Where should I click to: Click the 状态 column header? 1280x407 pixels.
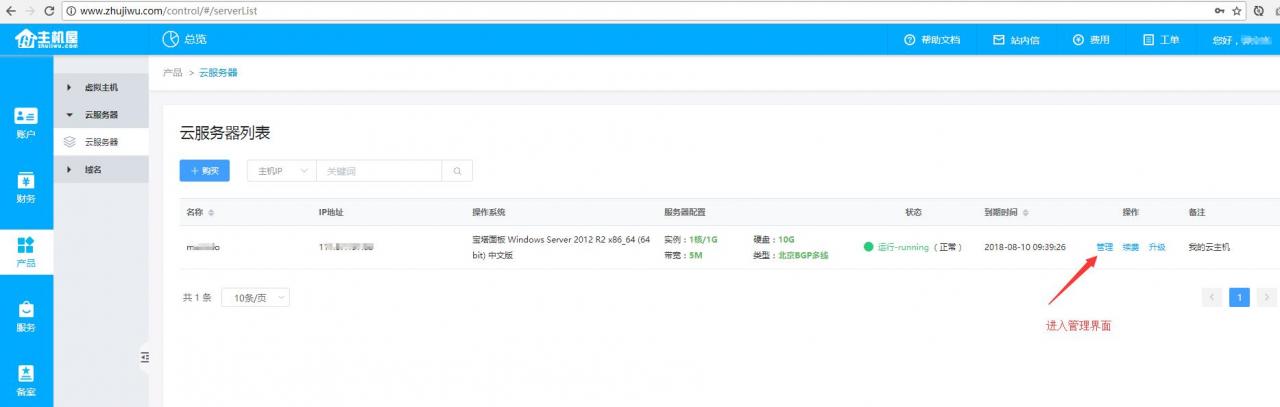[913, 213]
